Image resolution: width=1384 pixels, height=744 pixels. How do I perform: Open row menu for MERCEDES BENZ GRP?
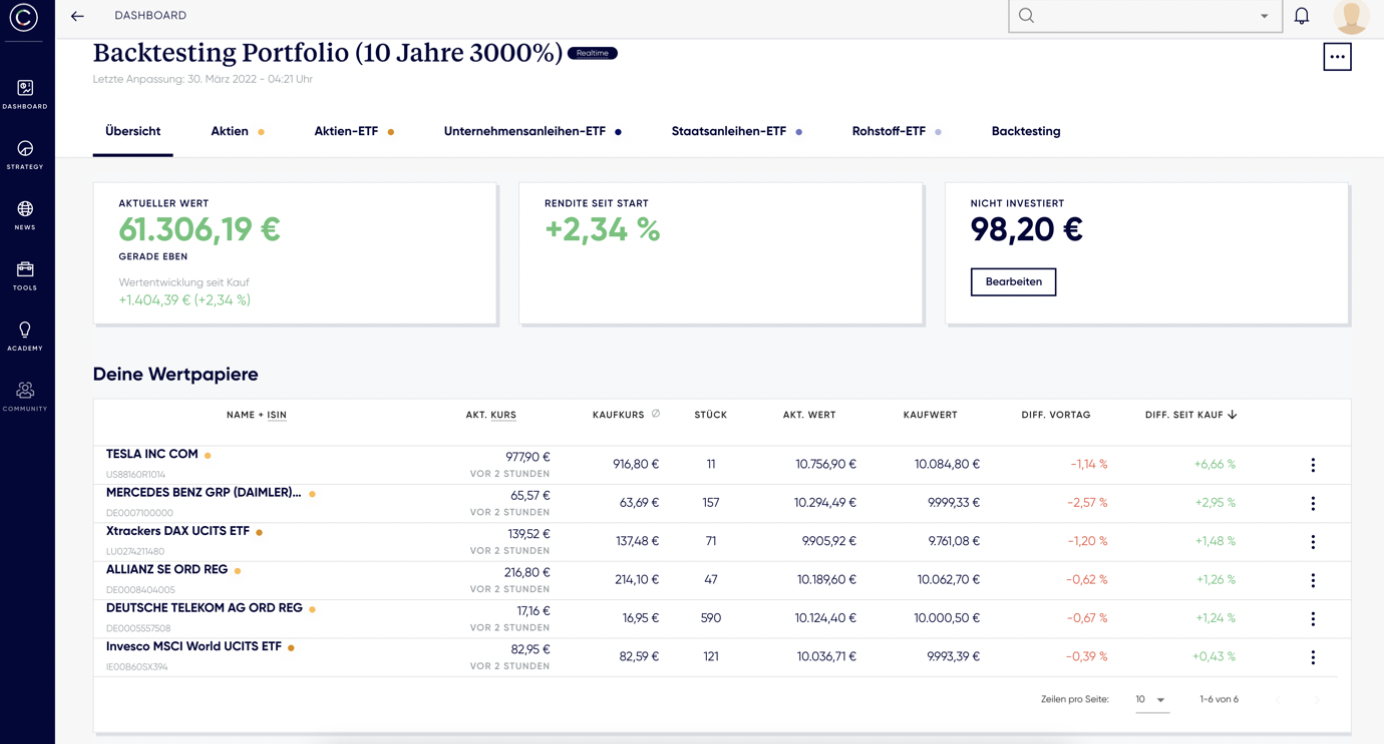[1313, 503]
